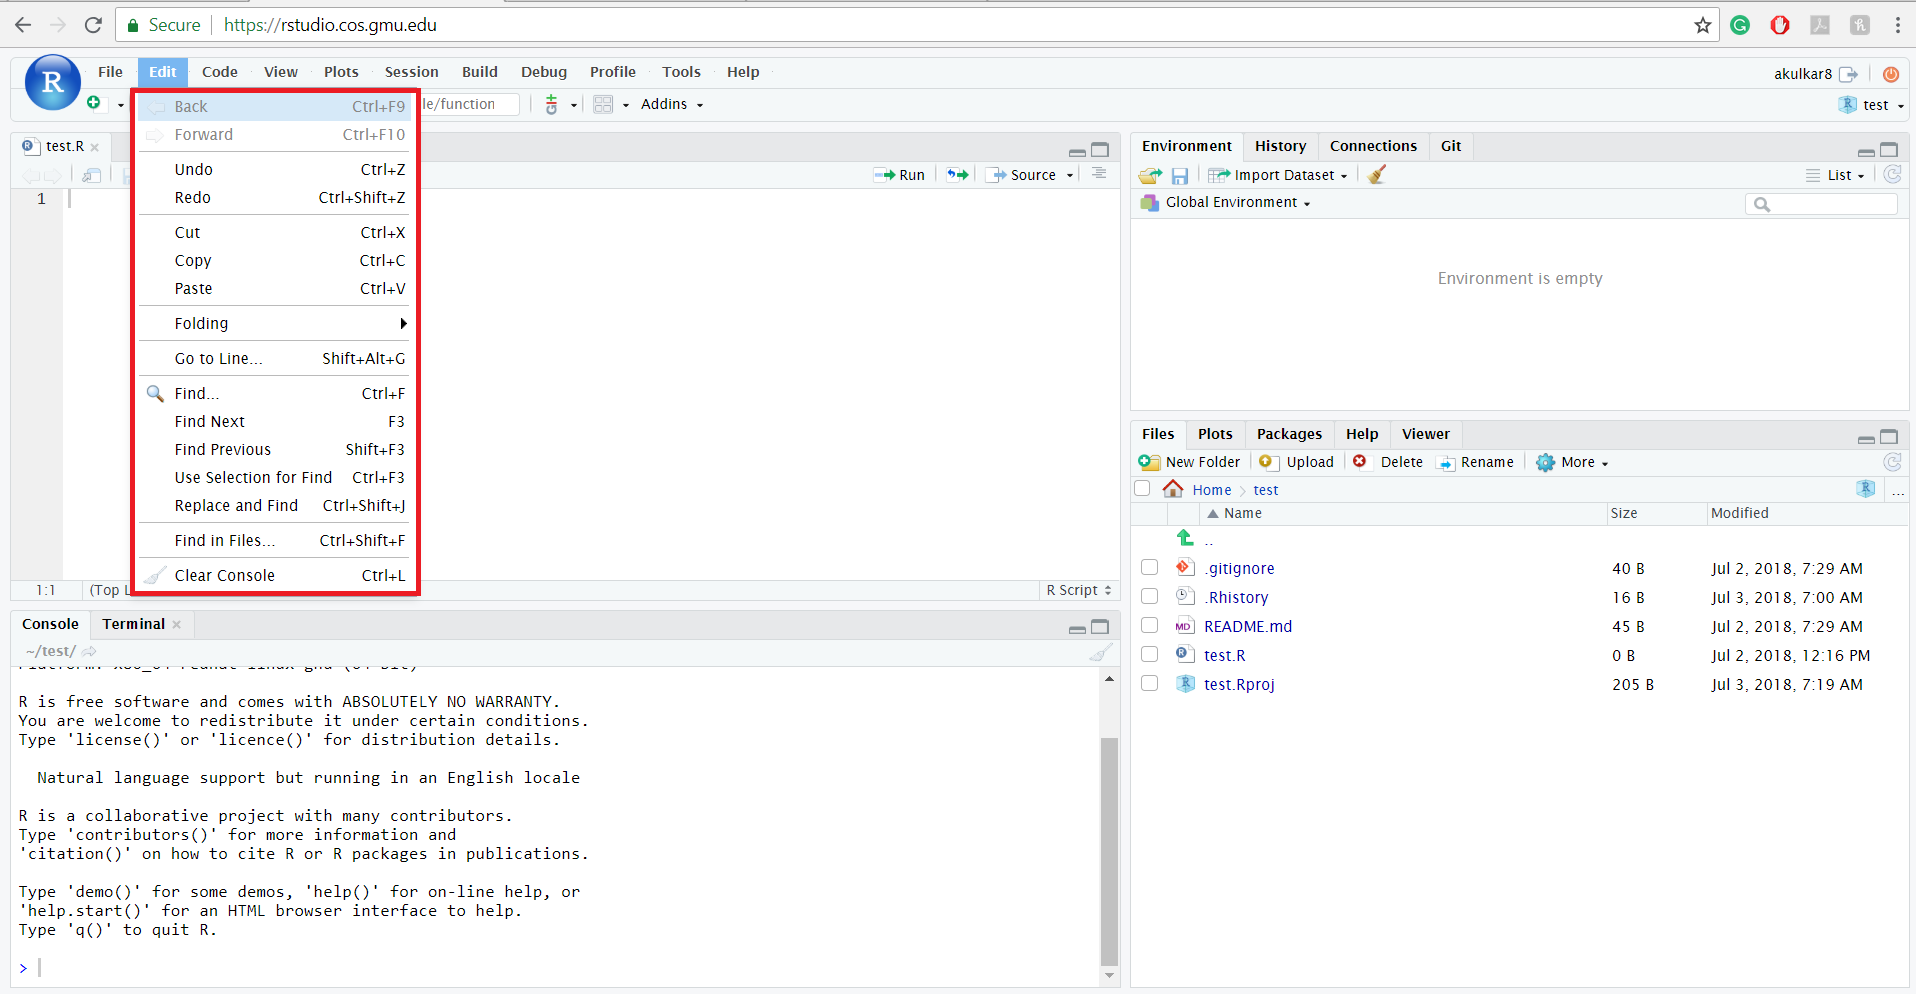Toggle the select-all checkbox in Files pane
The height and width of the screenshot is (994, 1916).
(x=1142, y=489)
